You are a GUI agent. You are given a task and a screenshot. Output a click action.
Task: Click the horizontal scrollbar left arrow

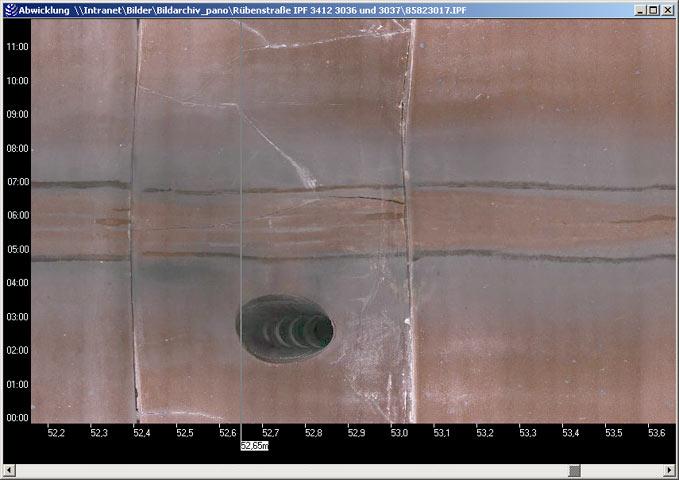(x=8, y=470)
